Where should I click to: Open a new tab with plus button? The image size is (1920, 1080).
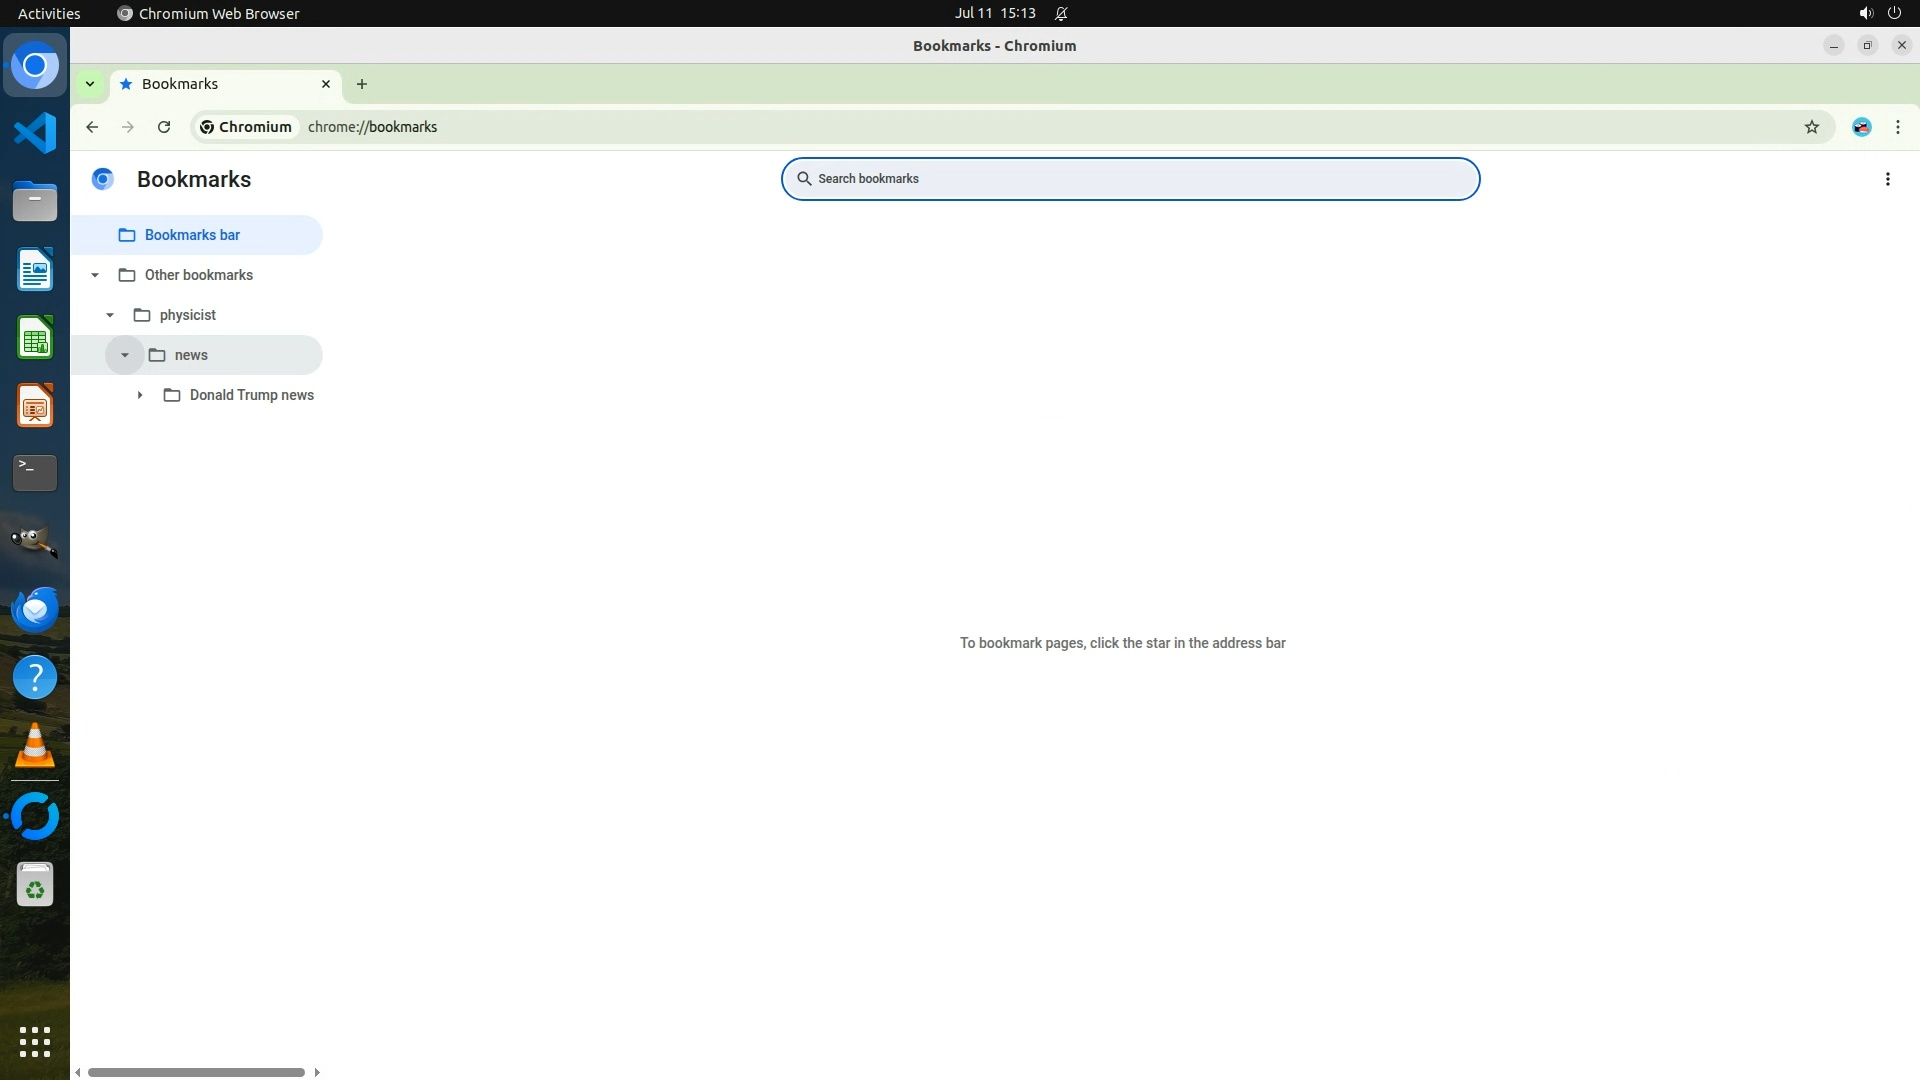click(362, 84)
